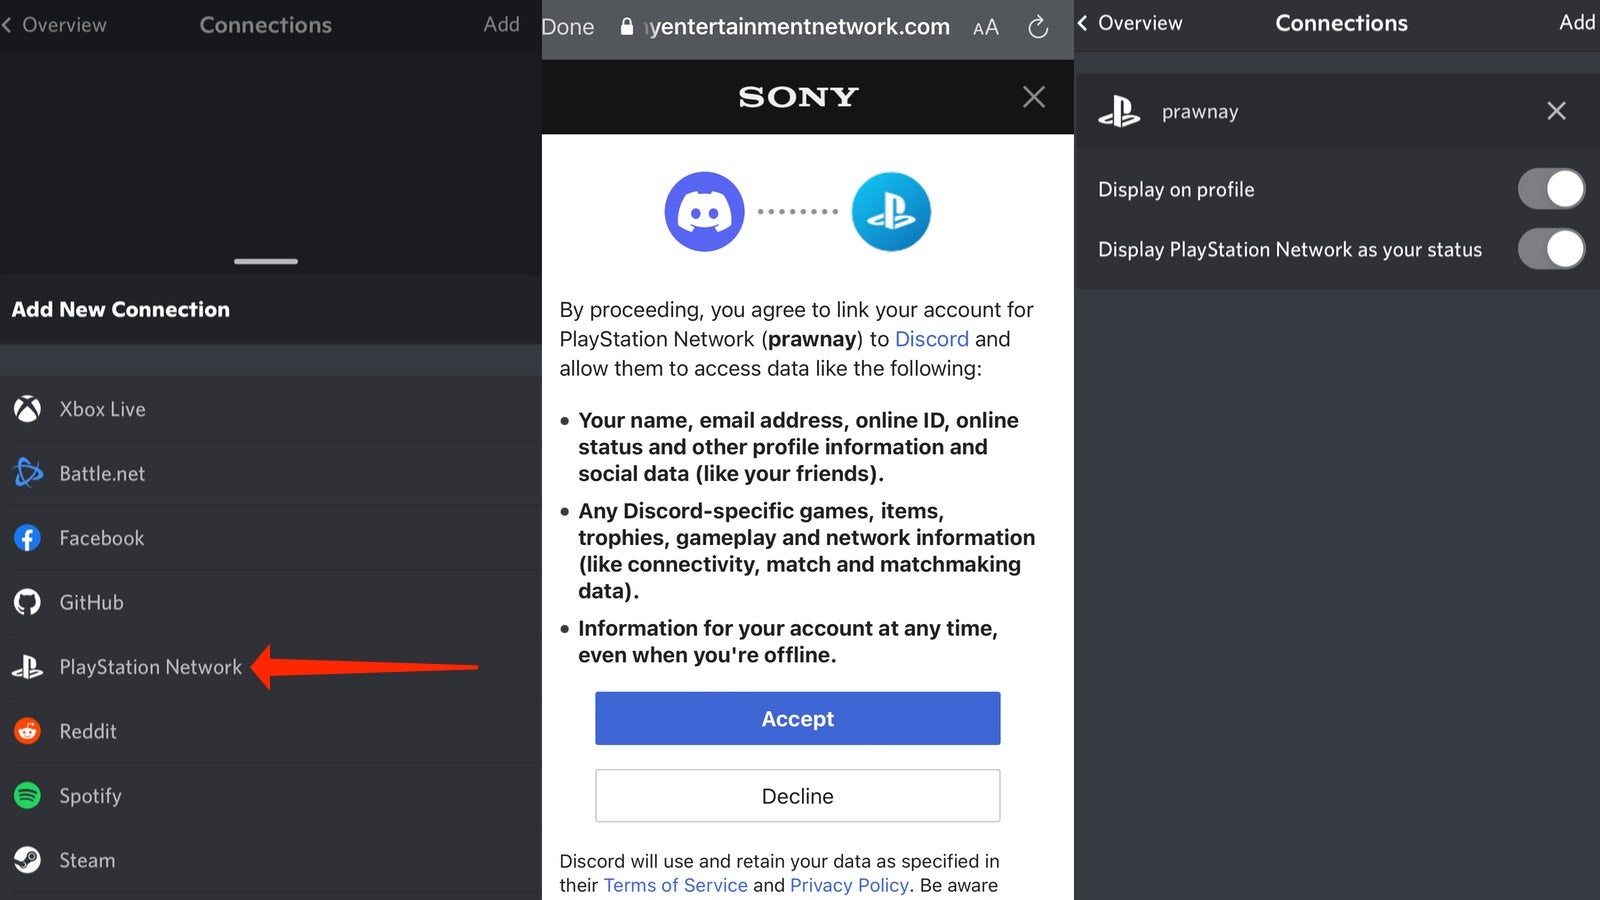The width and height of the screenshot is (1600, 900).
Task: Choose PlayStation Network from the connection list
Action: pyautogui.click(x=271, y=667)
